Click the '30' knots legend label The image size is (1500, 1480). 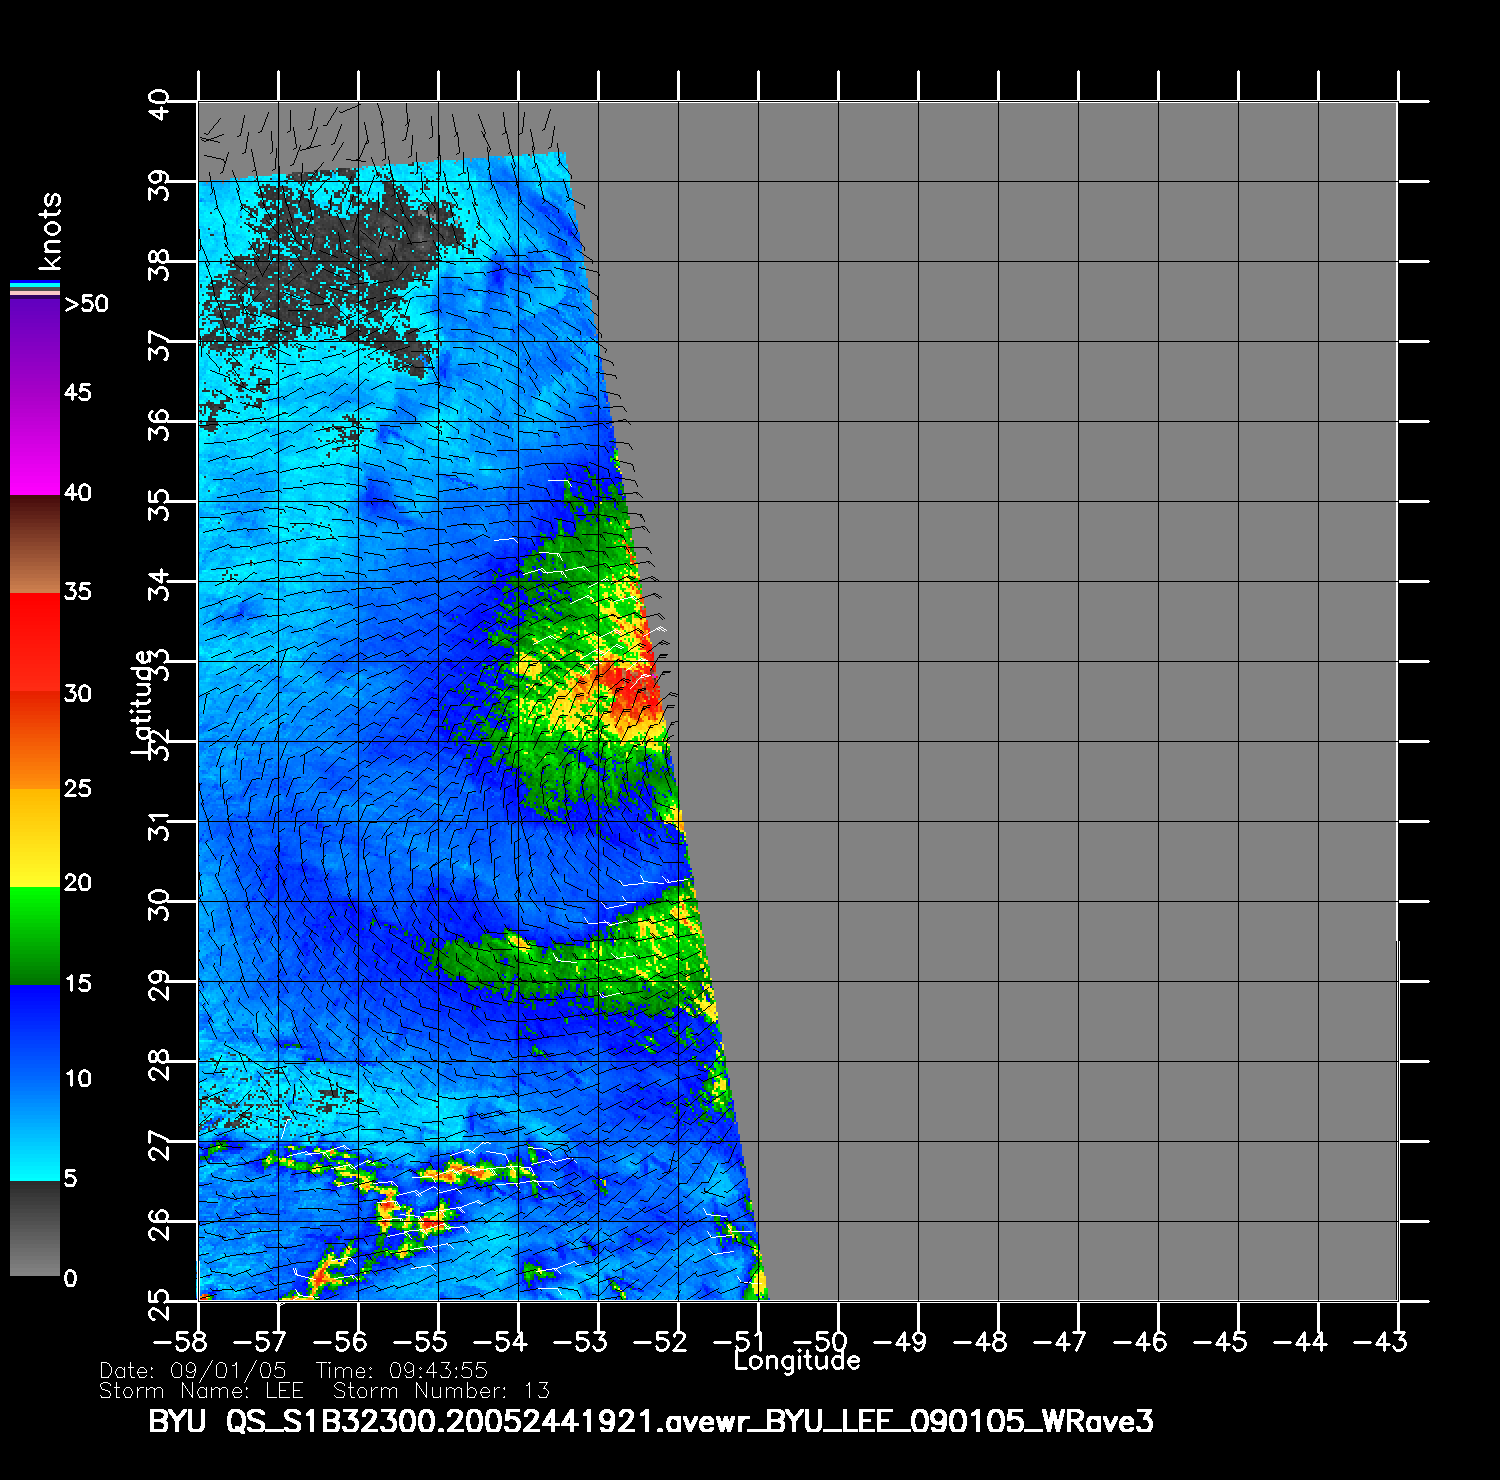tap(77, 693)
